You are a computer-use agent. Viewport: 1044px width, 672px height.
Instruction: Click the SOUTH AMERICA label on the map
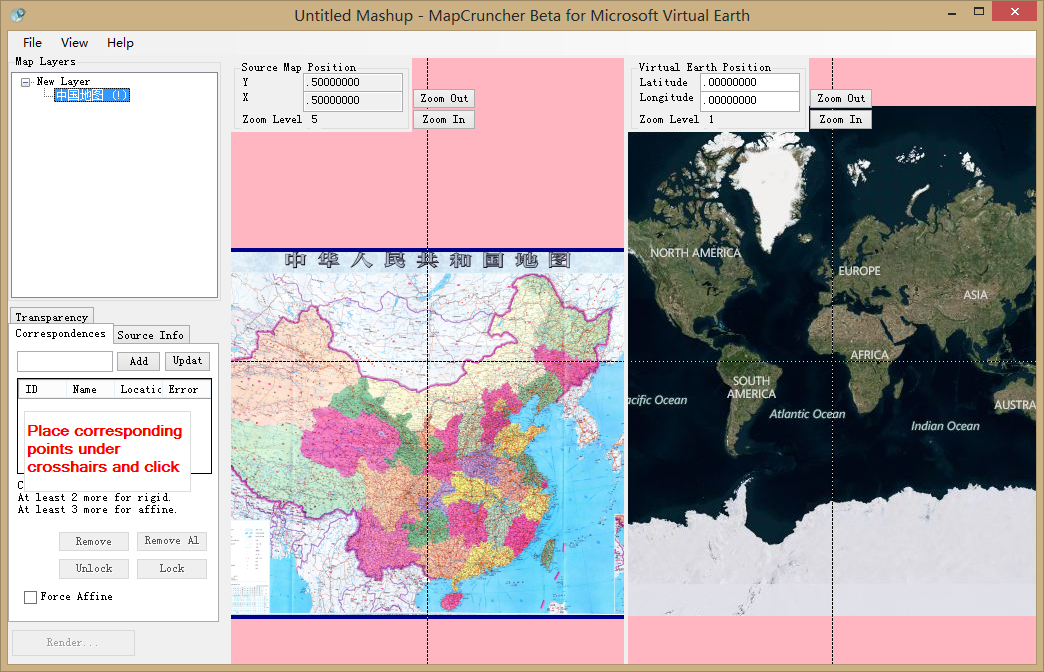click(751, 387)
